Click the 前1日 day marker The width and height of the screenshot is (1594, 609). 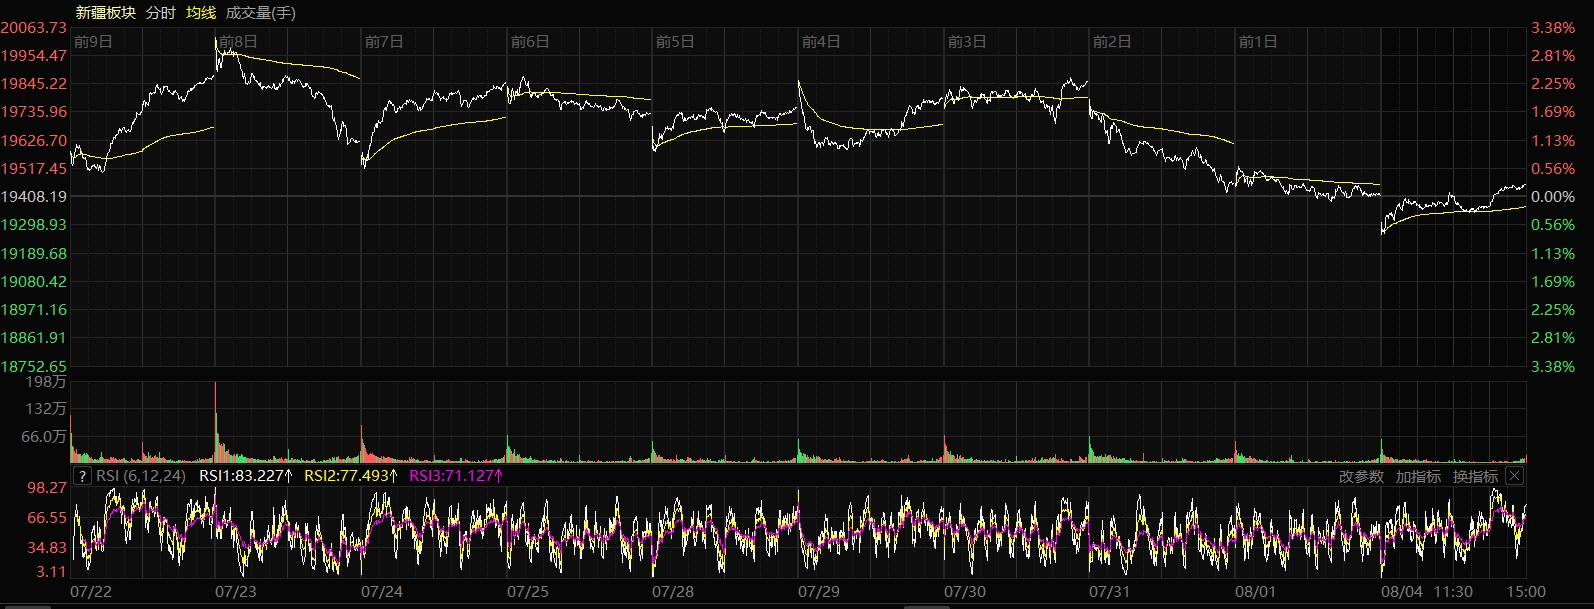coord(1258,42)
